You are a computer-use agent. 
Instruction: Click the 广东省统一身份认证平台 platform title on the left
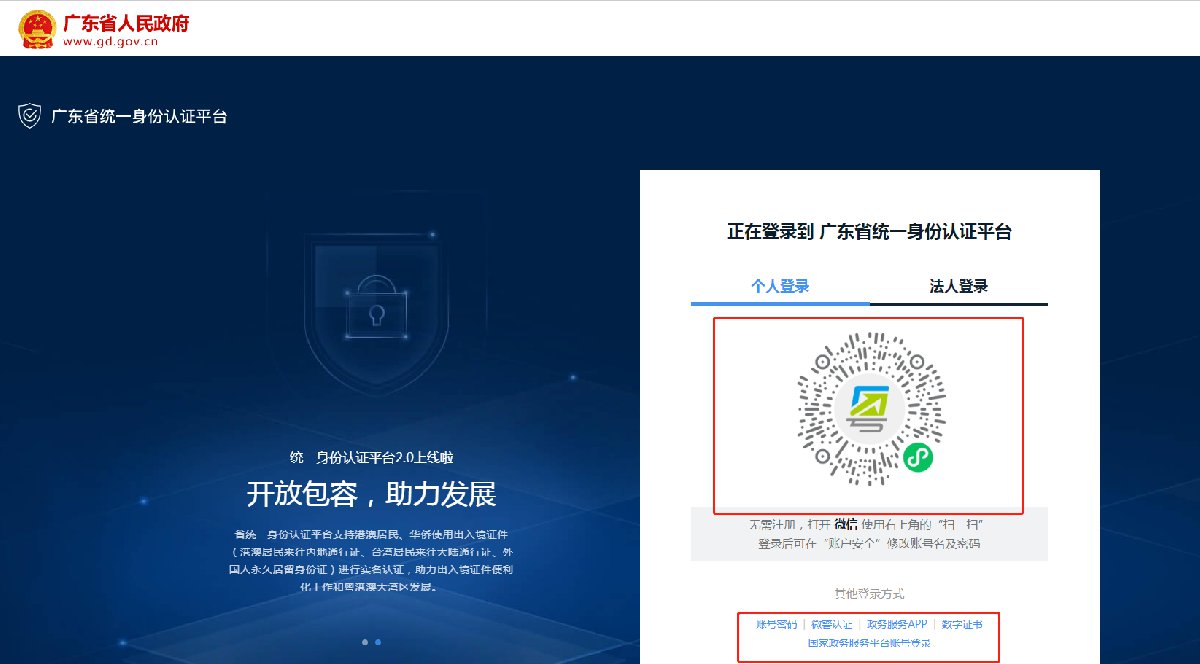(x=139, y=116)
